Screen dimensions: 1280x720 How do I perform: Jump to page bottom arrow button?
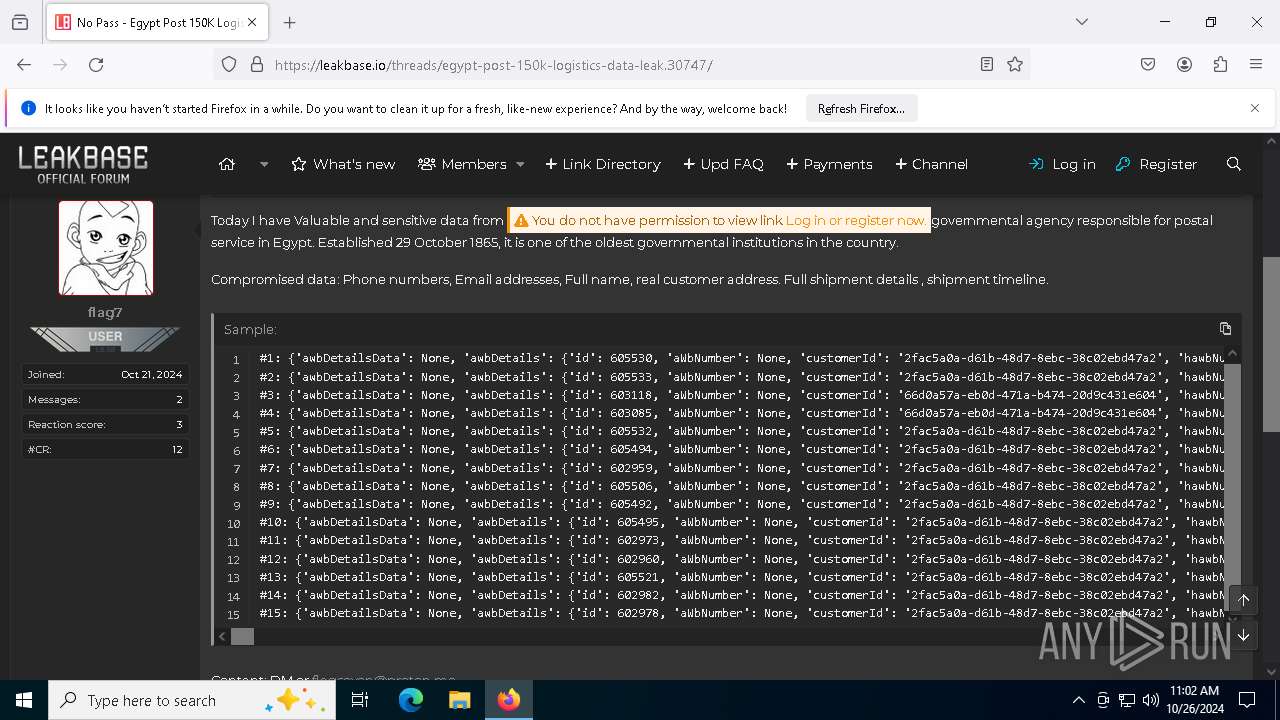pos(1244,635)
